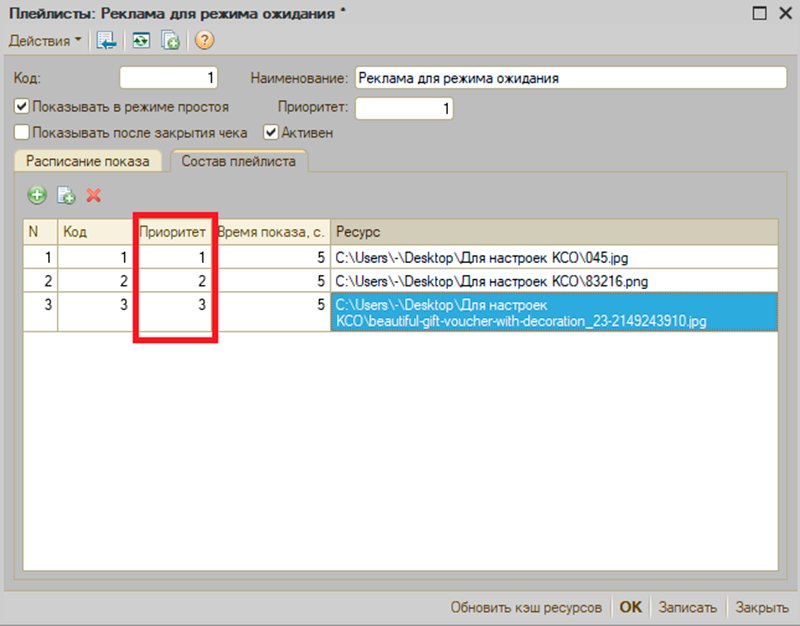Click the Код input field
Image resolution: width=800 pixels, height=626 pixels.
pyautogui.click(x=168, y=78)
